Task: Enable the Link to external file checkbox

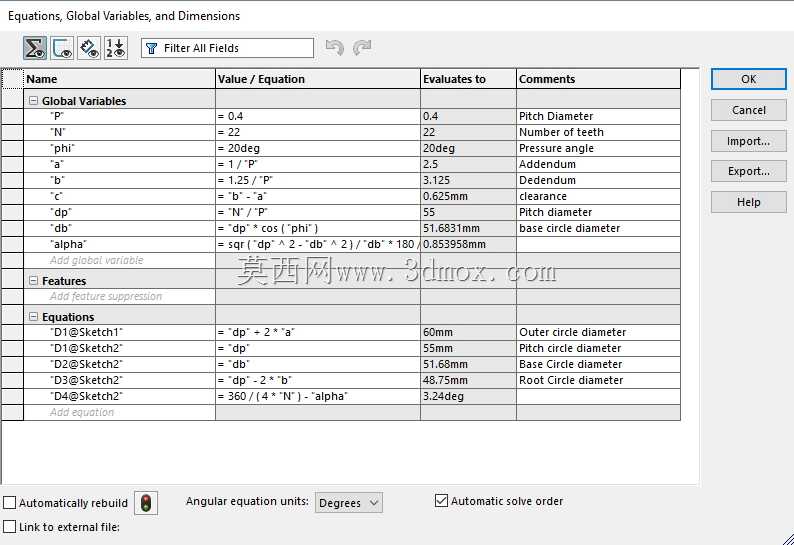Action: tap(10, 526)
